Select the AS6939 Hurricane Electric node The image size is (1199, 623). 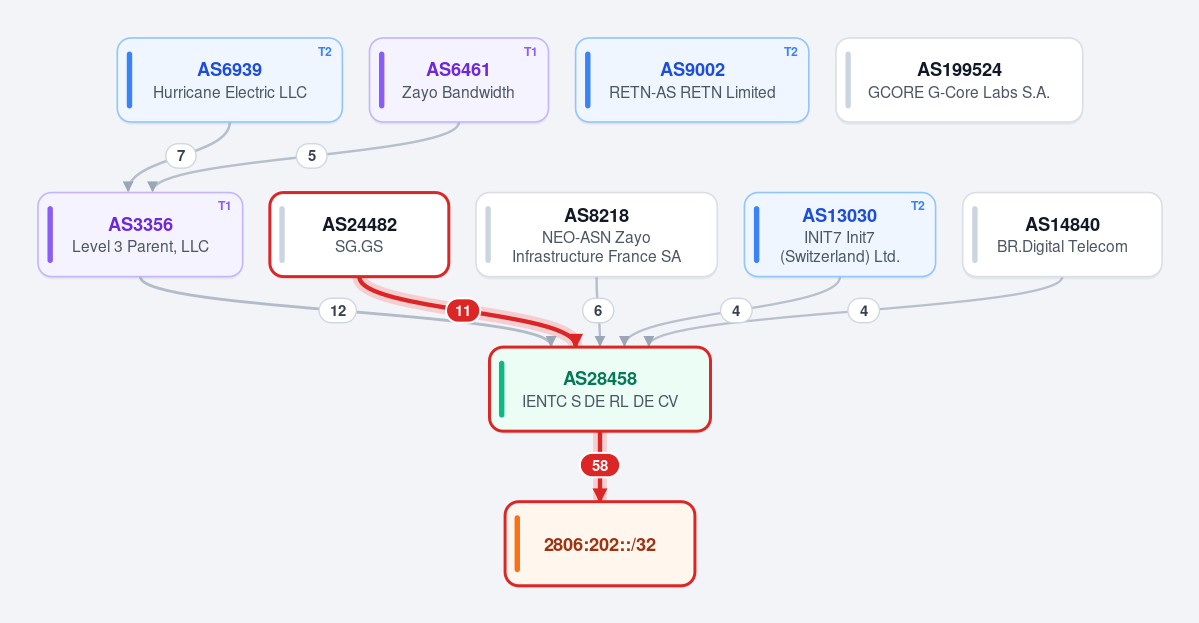tap(229, 80)
